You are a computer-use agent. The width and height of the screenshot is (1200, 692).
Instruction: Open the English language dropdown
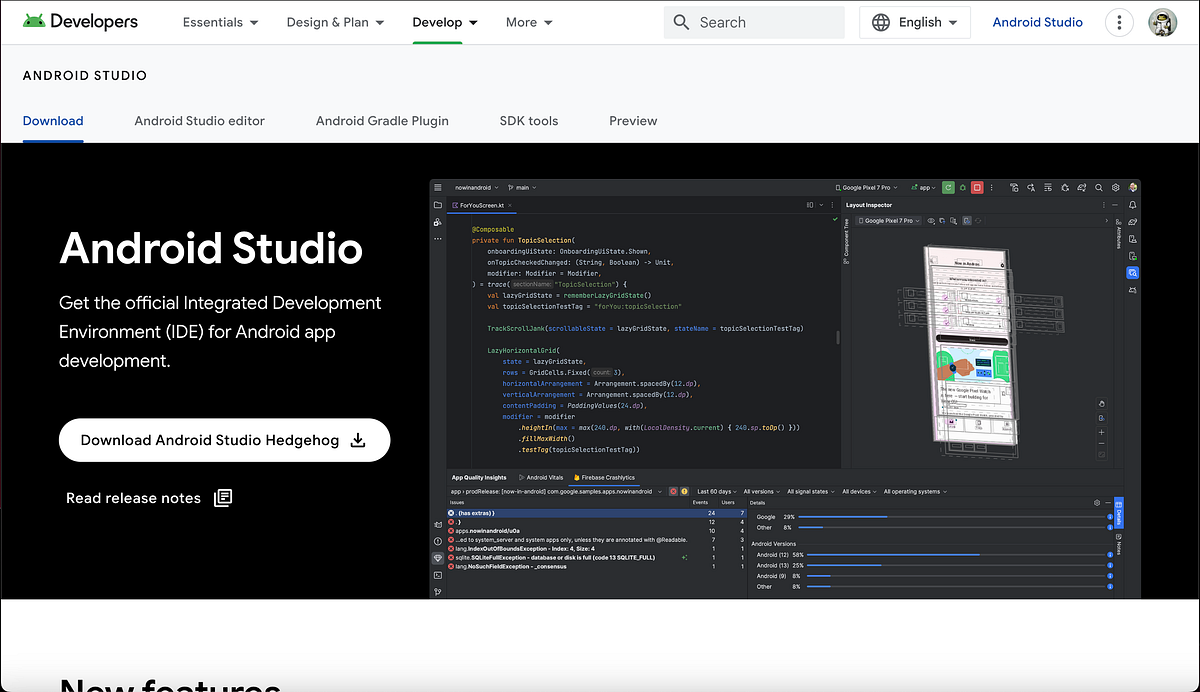pyautogui.click(x=915, y=22)
